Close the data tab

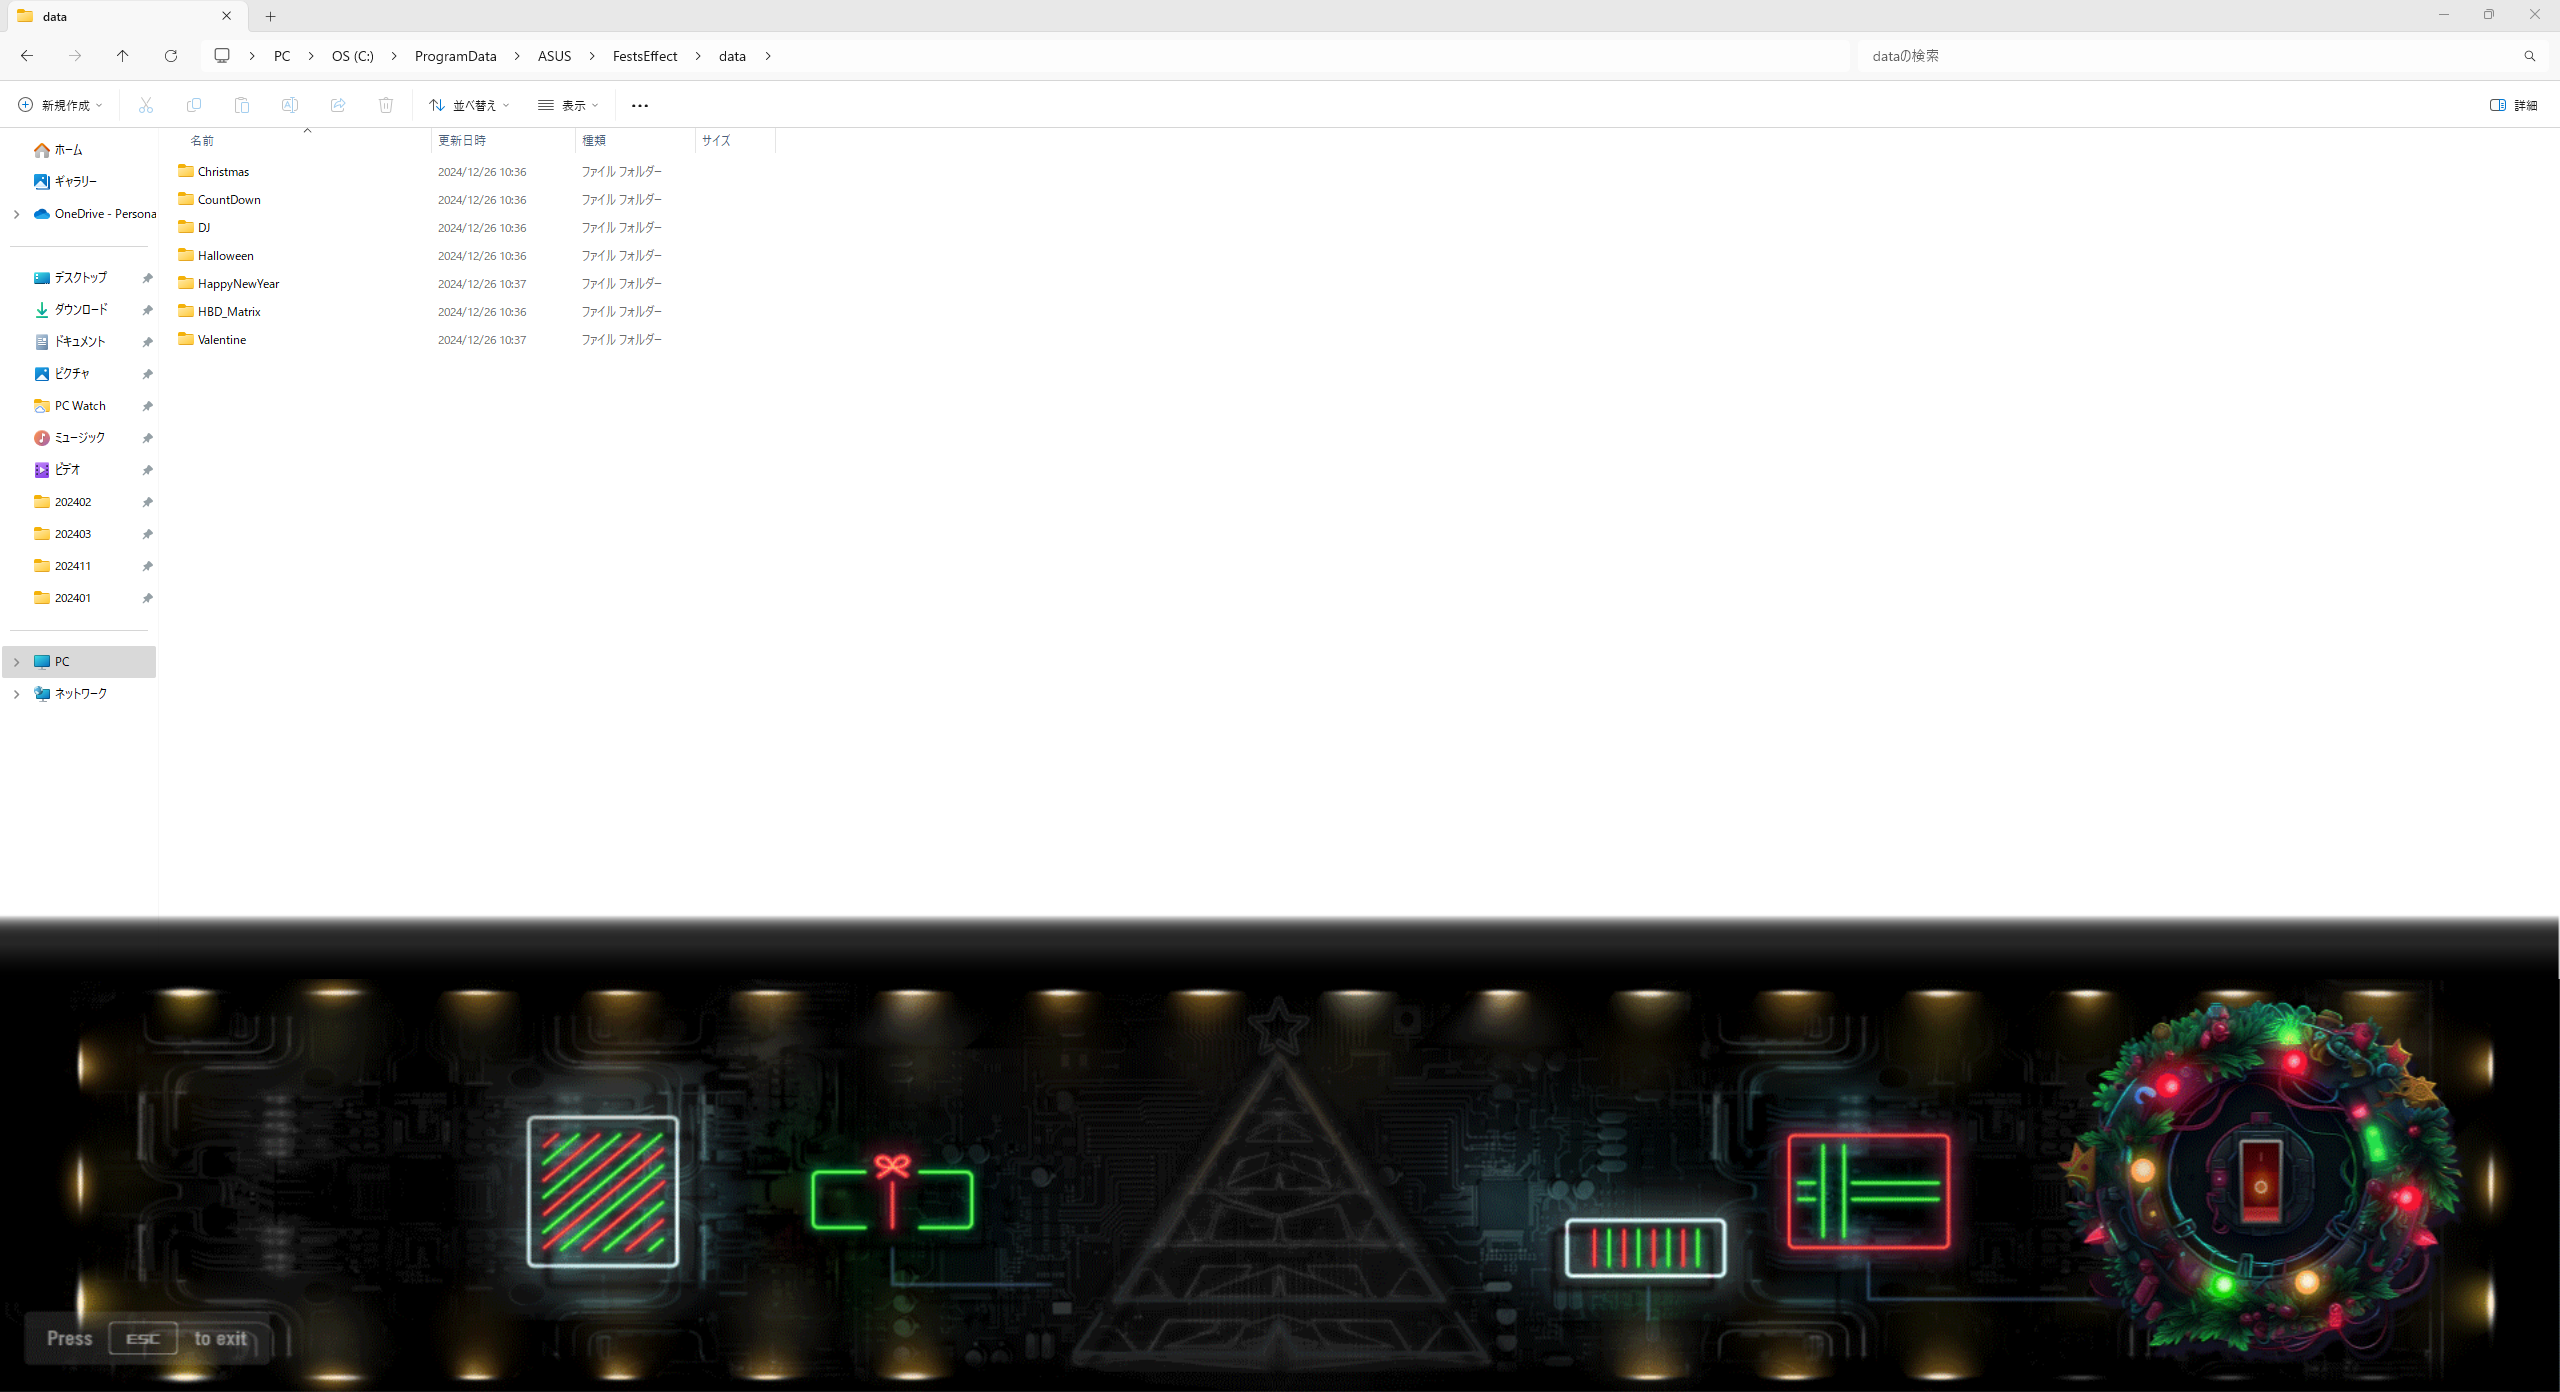(227, 16)
